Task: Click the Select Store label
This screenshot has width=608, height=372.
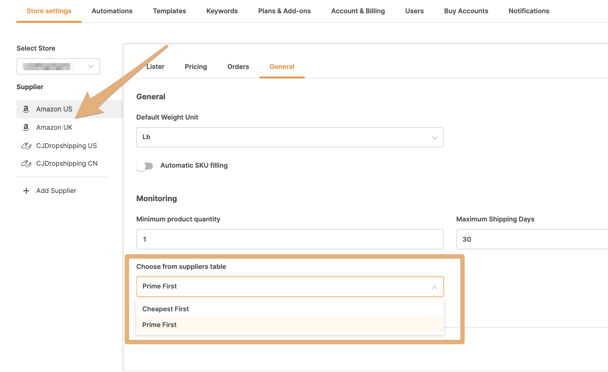Action: [x=36, y=48]
